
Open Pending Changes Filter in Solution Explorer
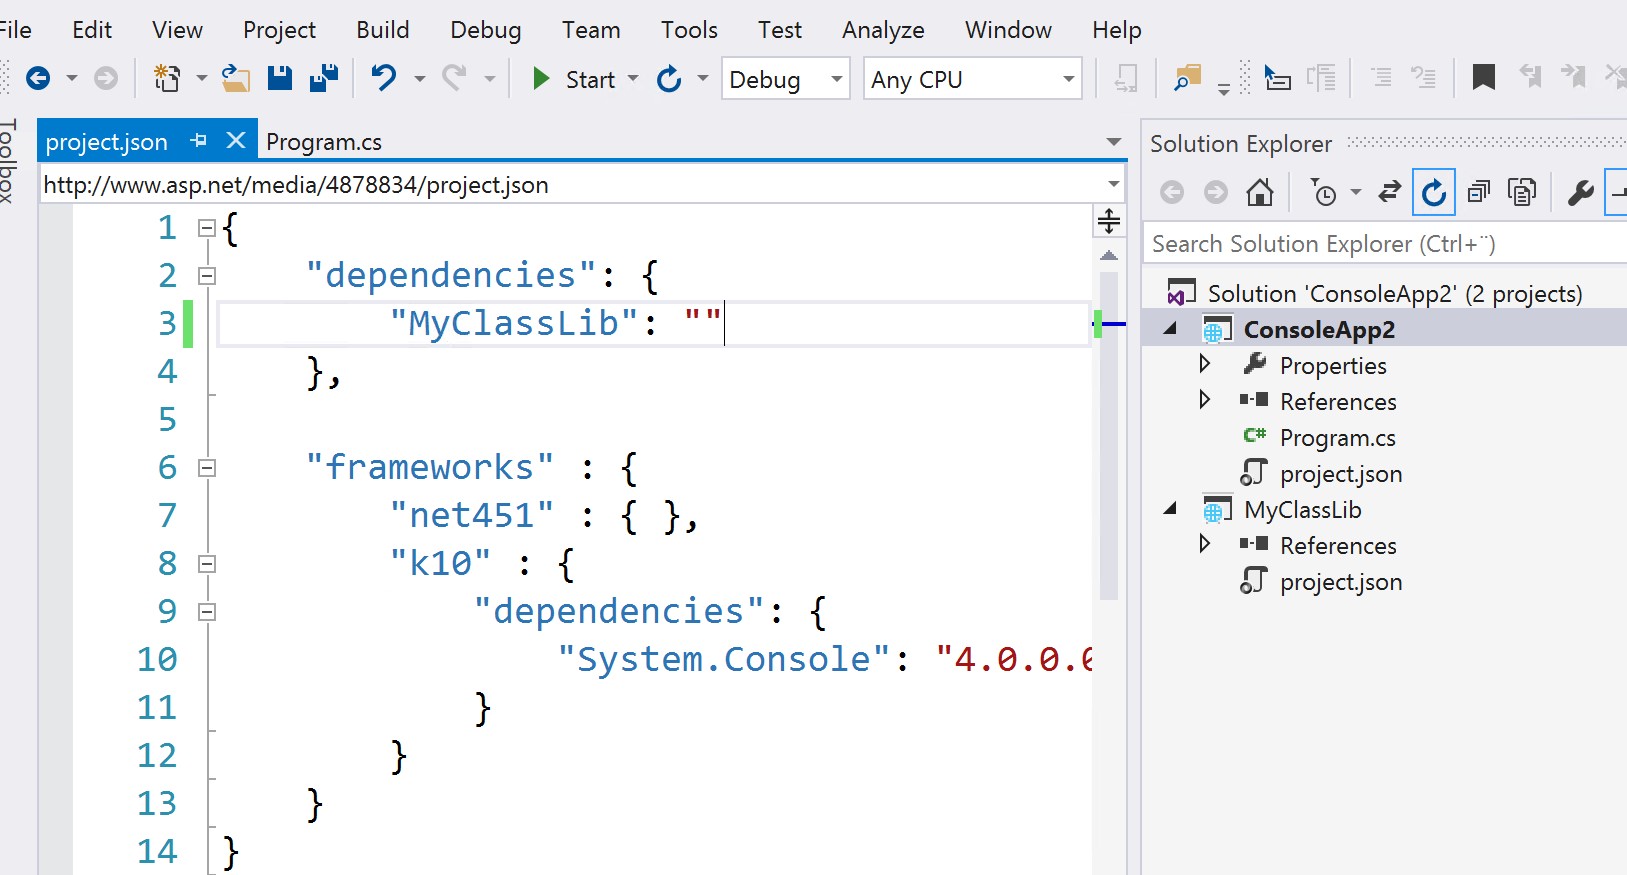(x=1324, y=192)
